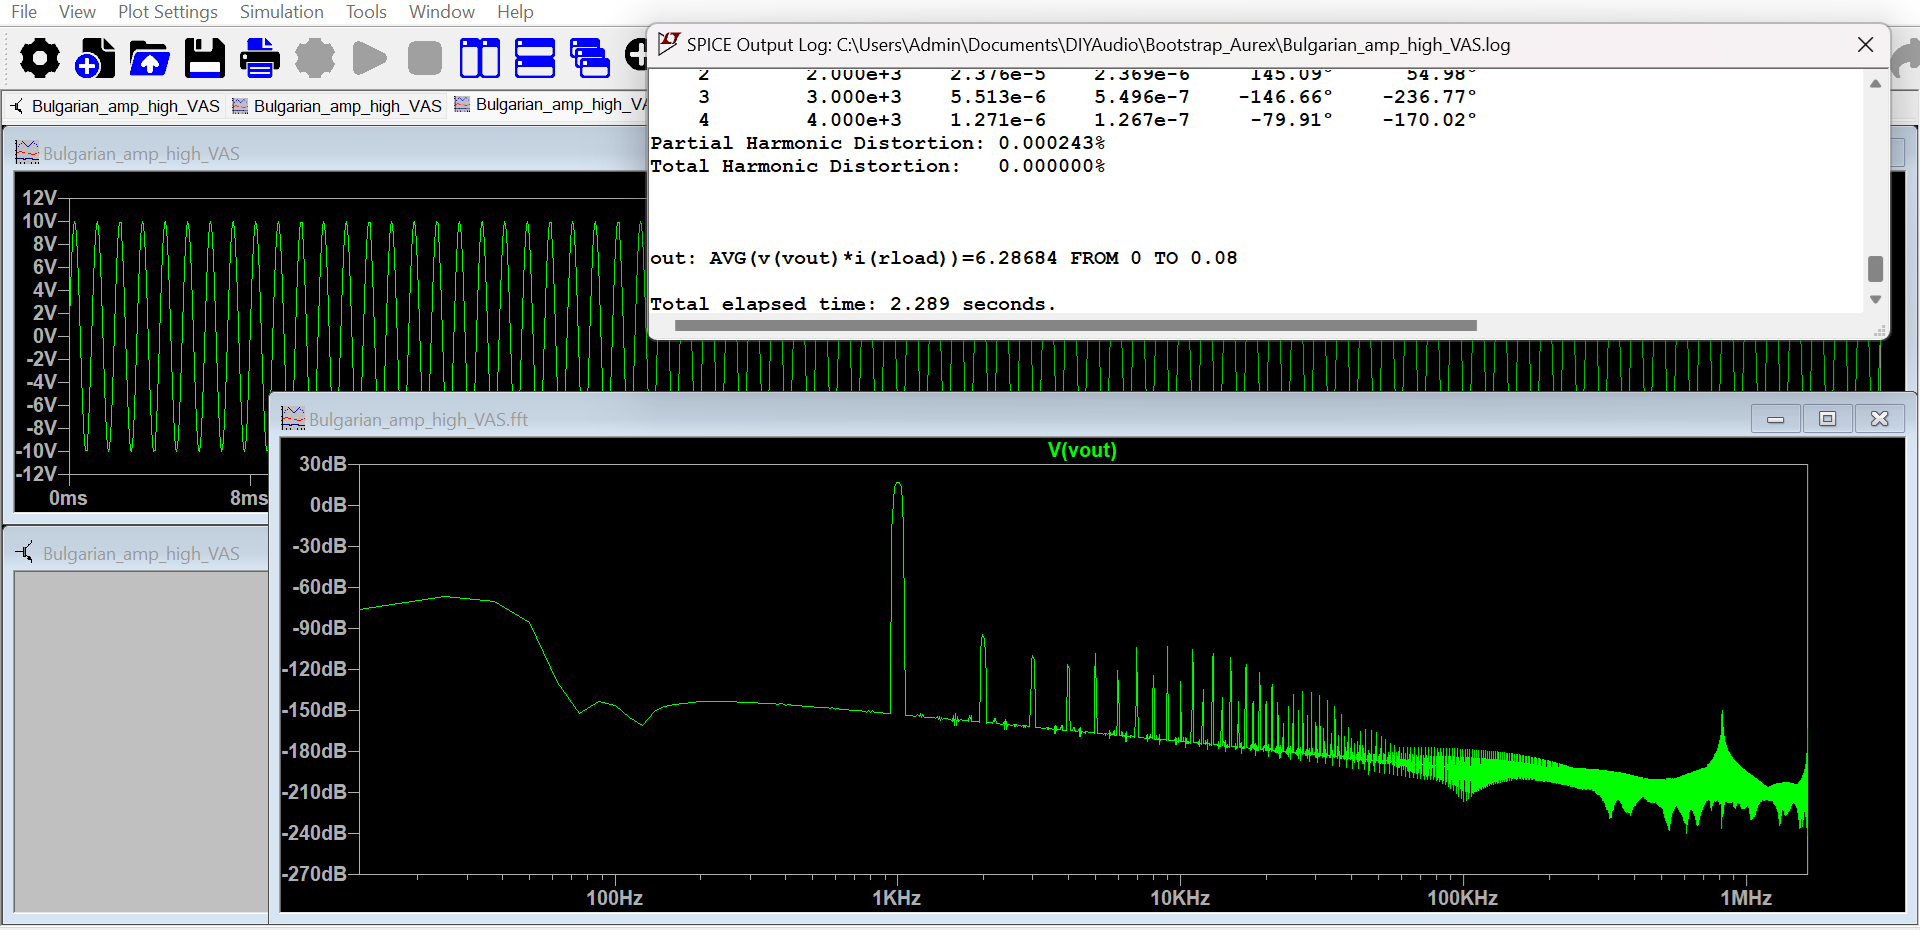Tile windows horizontally icon
The height and width of the screenshot is (930, 1920).
pos(535,58)
